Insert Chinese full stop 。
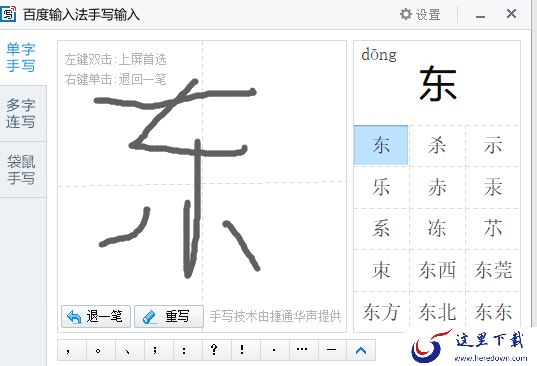Screen dimensions: 537x366 click(101, 350)
